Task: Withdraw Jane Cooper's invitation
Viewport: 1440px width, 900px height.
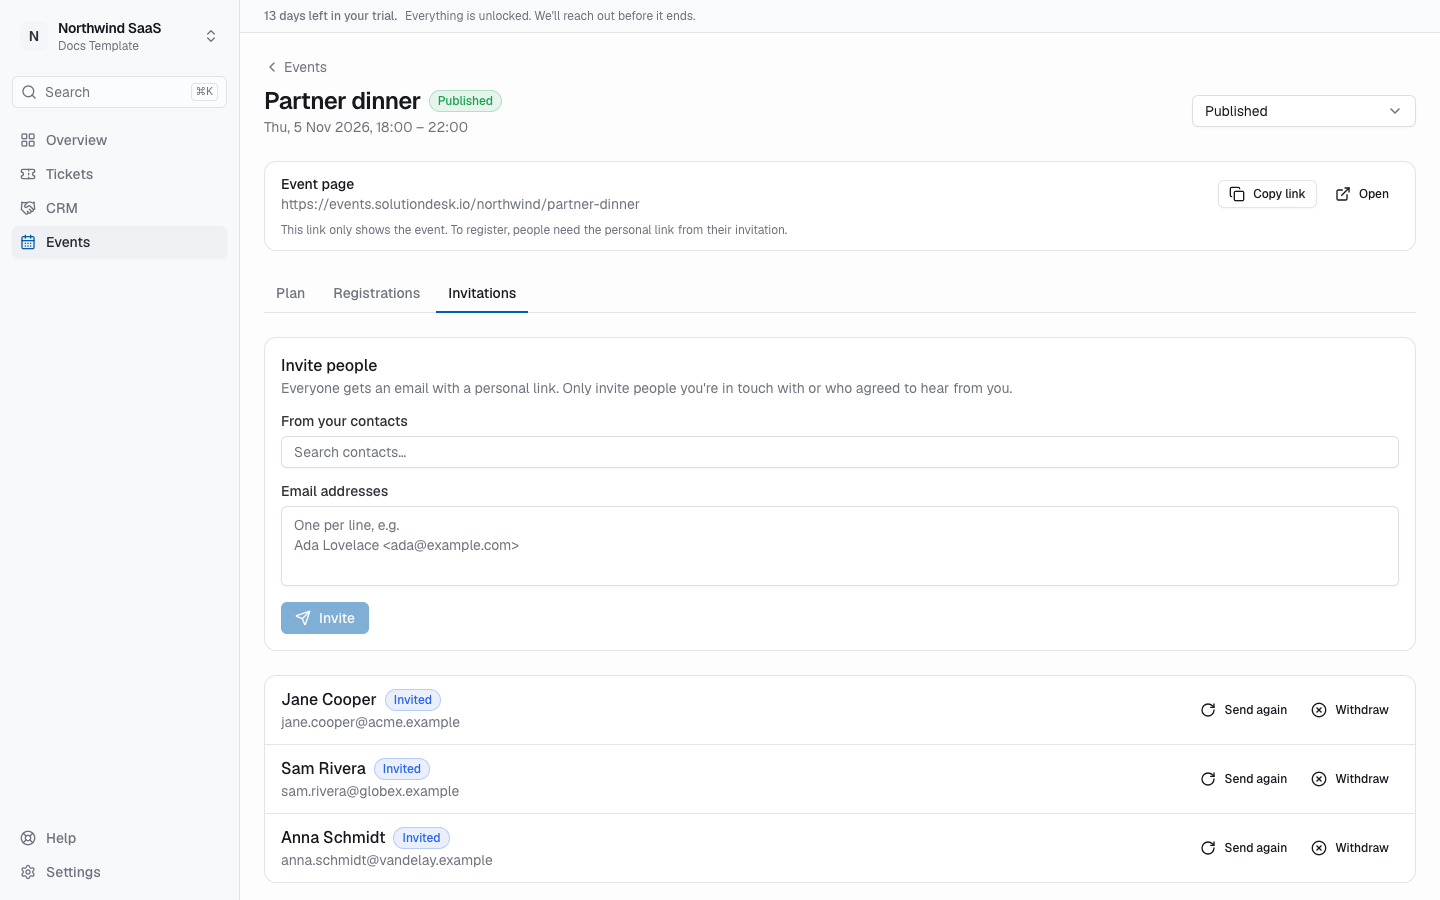Action: pyautogui.click(x=1350, y=710)
